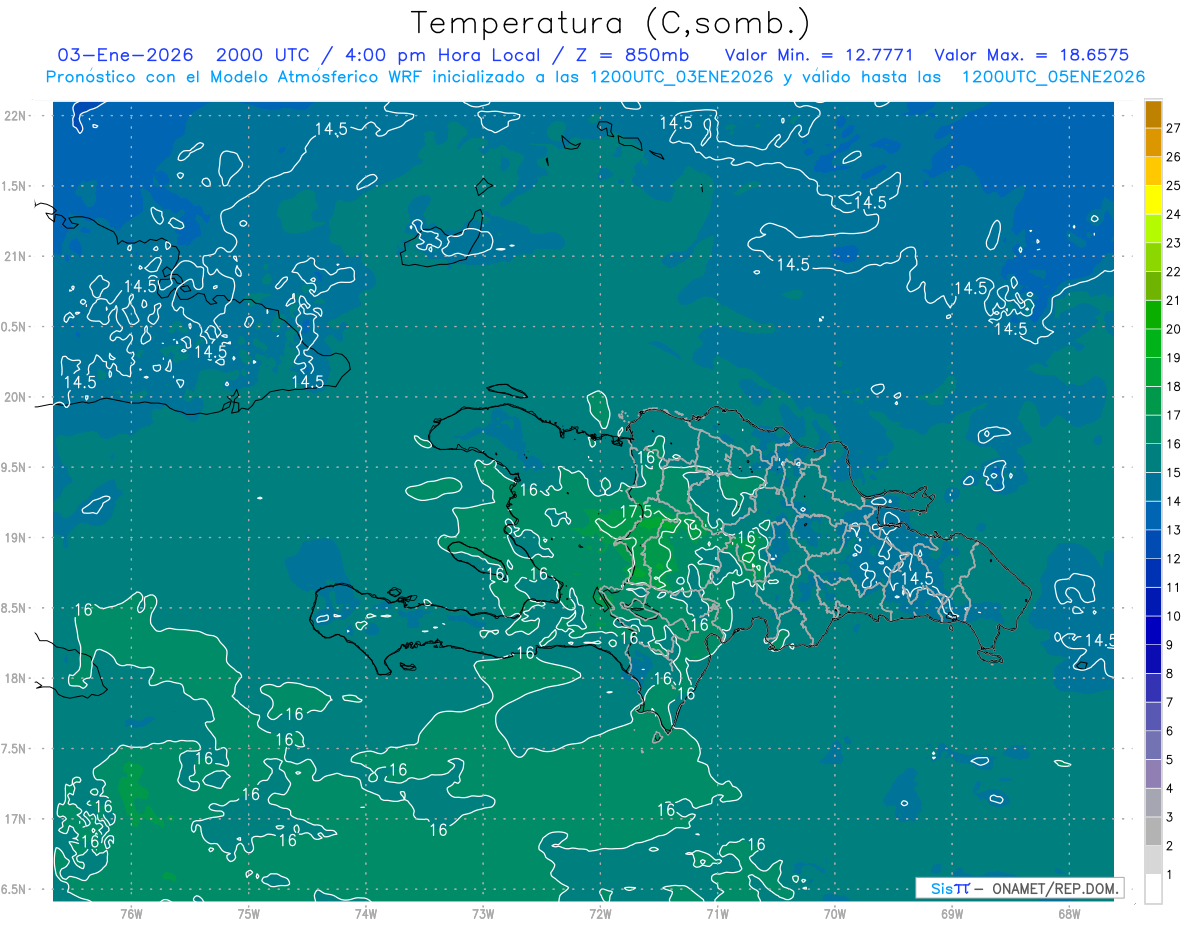Screen dimensions: 1200x927
Task: Click the 69W longitude axis label
Action: tap(952, 913)
